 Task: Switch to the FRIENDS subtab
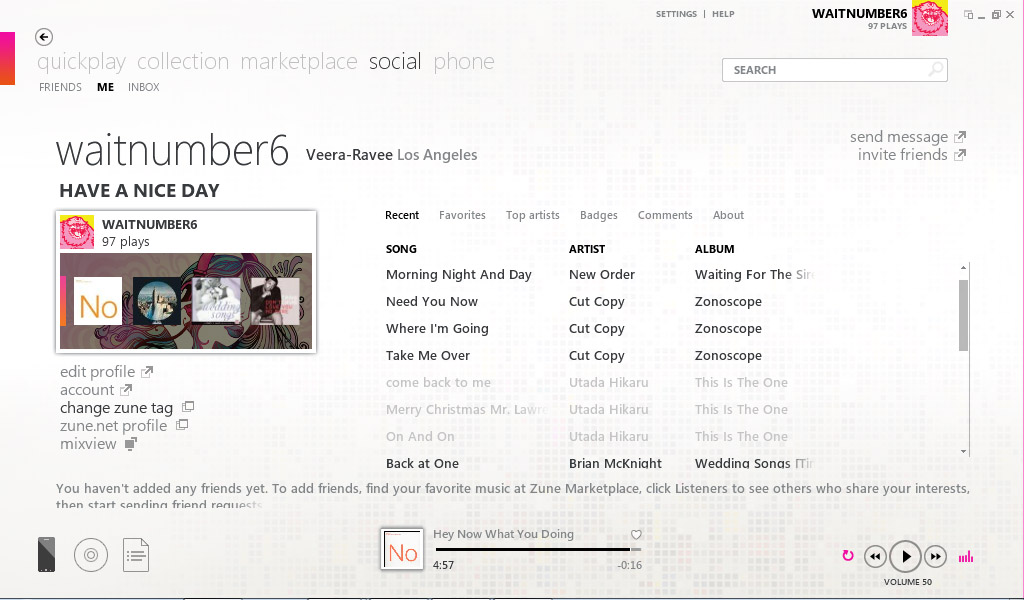(x=60, y=87)
